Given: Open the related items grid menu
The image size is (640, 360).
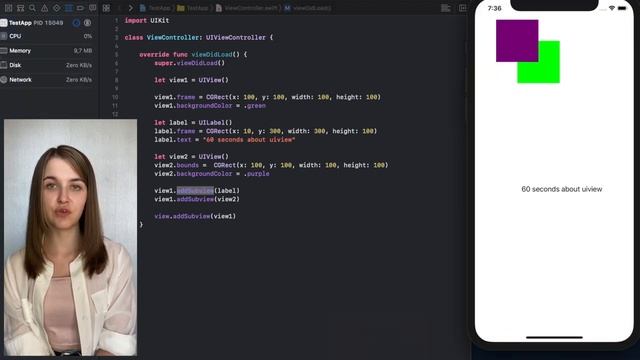Looking at the screenshot, I should coord(106,8).
